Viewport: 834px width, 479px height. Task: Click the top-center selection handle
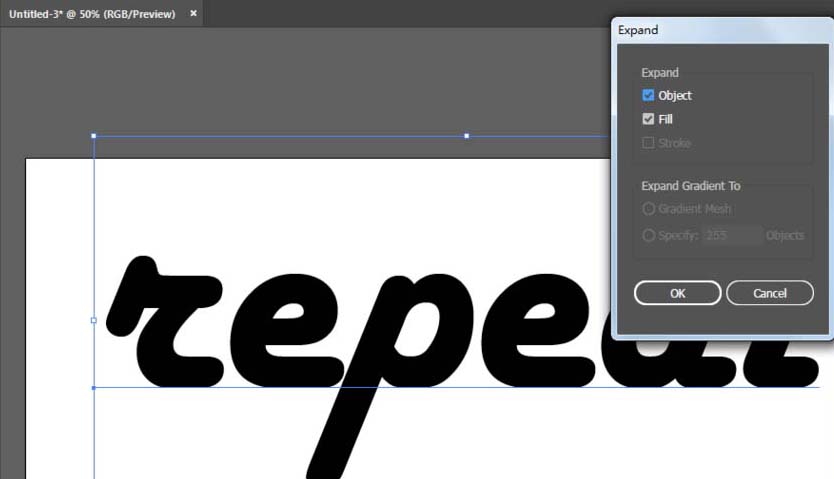coord(466,136)
